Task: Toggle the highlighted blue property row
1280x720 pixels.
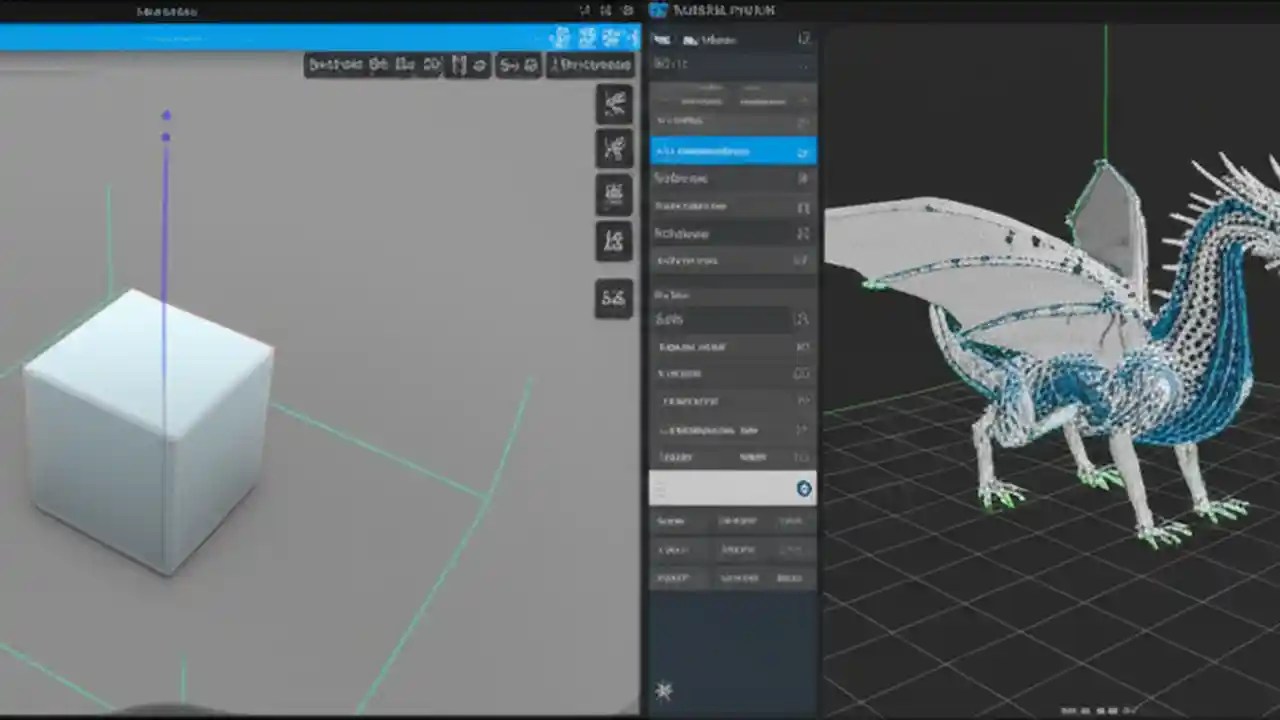Action: [x=733, y=150]
